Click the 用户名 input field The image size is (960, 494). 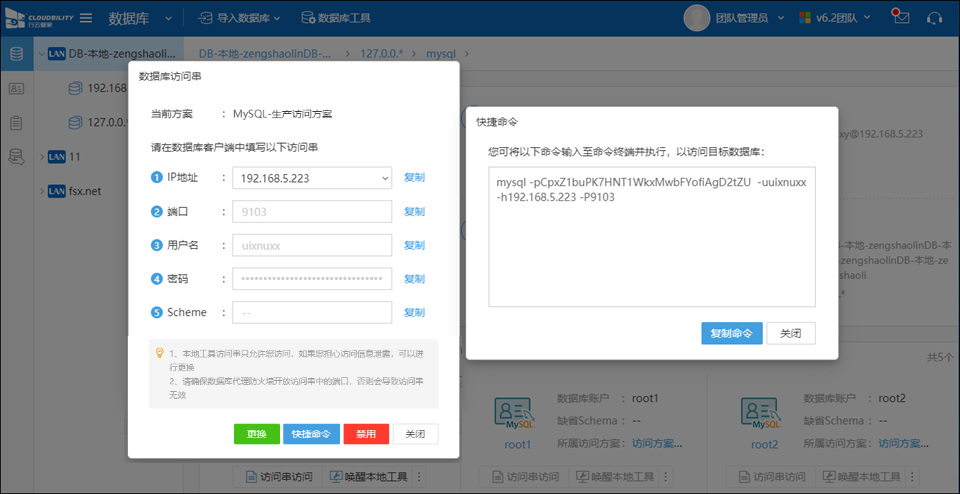[x=311, y=245]
